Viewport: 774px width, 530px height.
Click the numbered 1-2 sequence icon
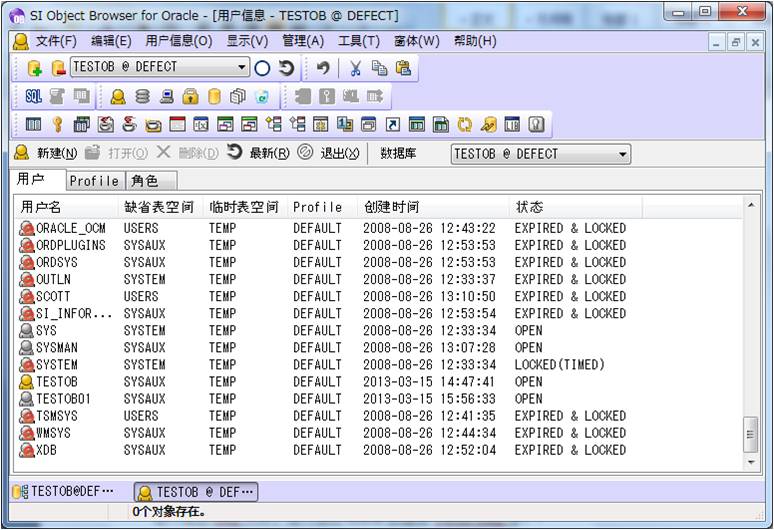345,124
